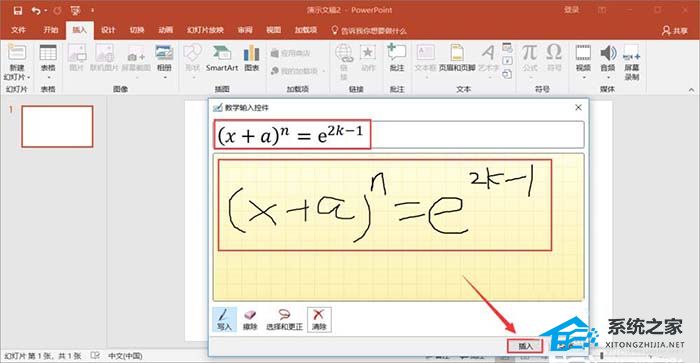Open the 视图 (View) tab
The image size is (700, 363).
[274, 30]
